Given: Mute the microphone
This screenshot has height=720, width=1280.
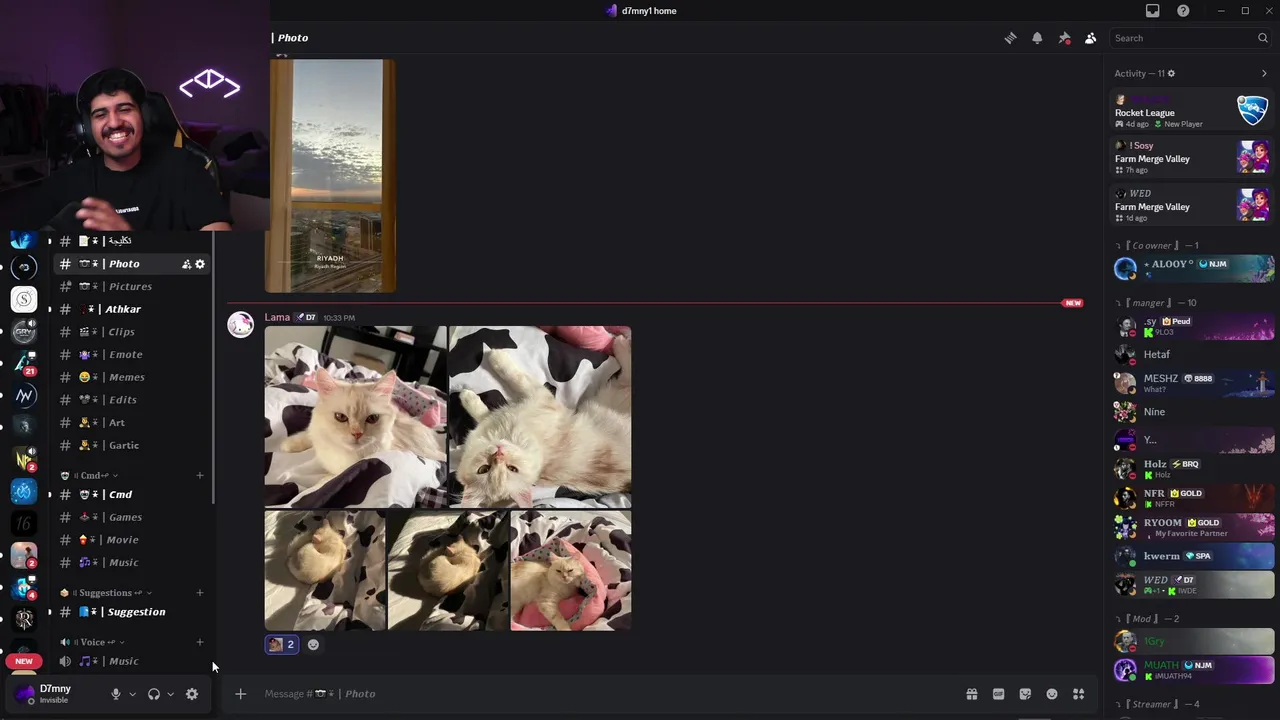Looking at the screenshot, I should 116,694.
